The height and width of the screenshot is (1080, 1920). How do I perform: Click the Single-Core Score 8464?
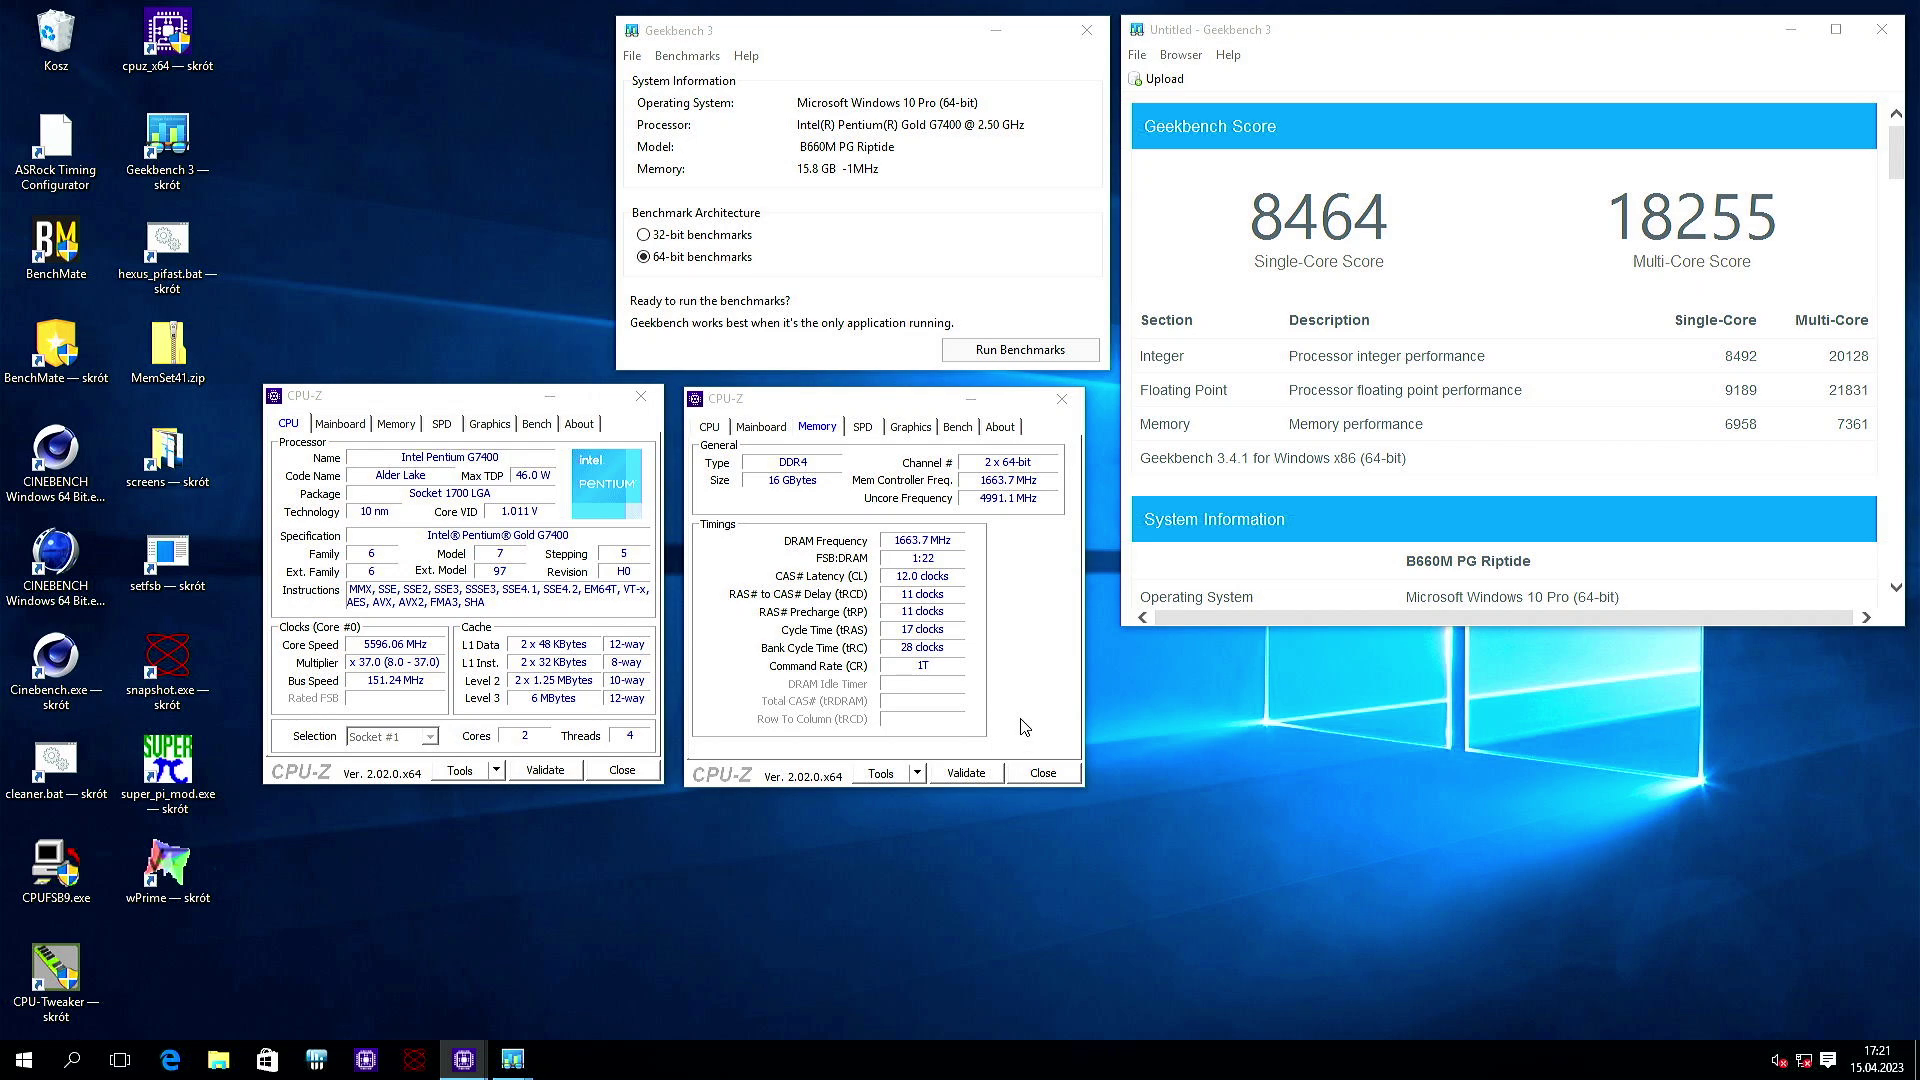1318,217
